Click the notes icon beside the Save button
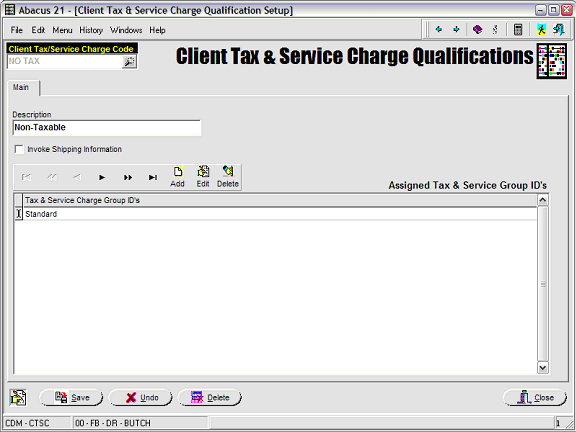Image resolution: width=576 pixels, height=432 pixels. click(18, 397)
